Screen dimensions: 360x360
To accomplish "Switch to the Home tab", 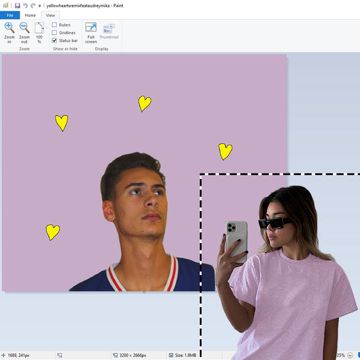I will coord(30,15).
